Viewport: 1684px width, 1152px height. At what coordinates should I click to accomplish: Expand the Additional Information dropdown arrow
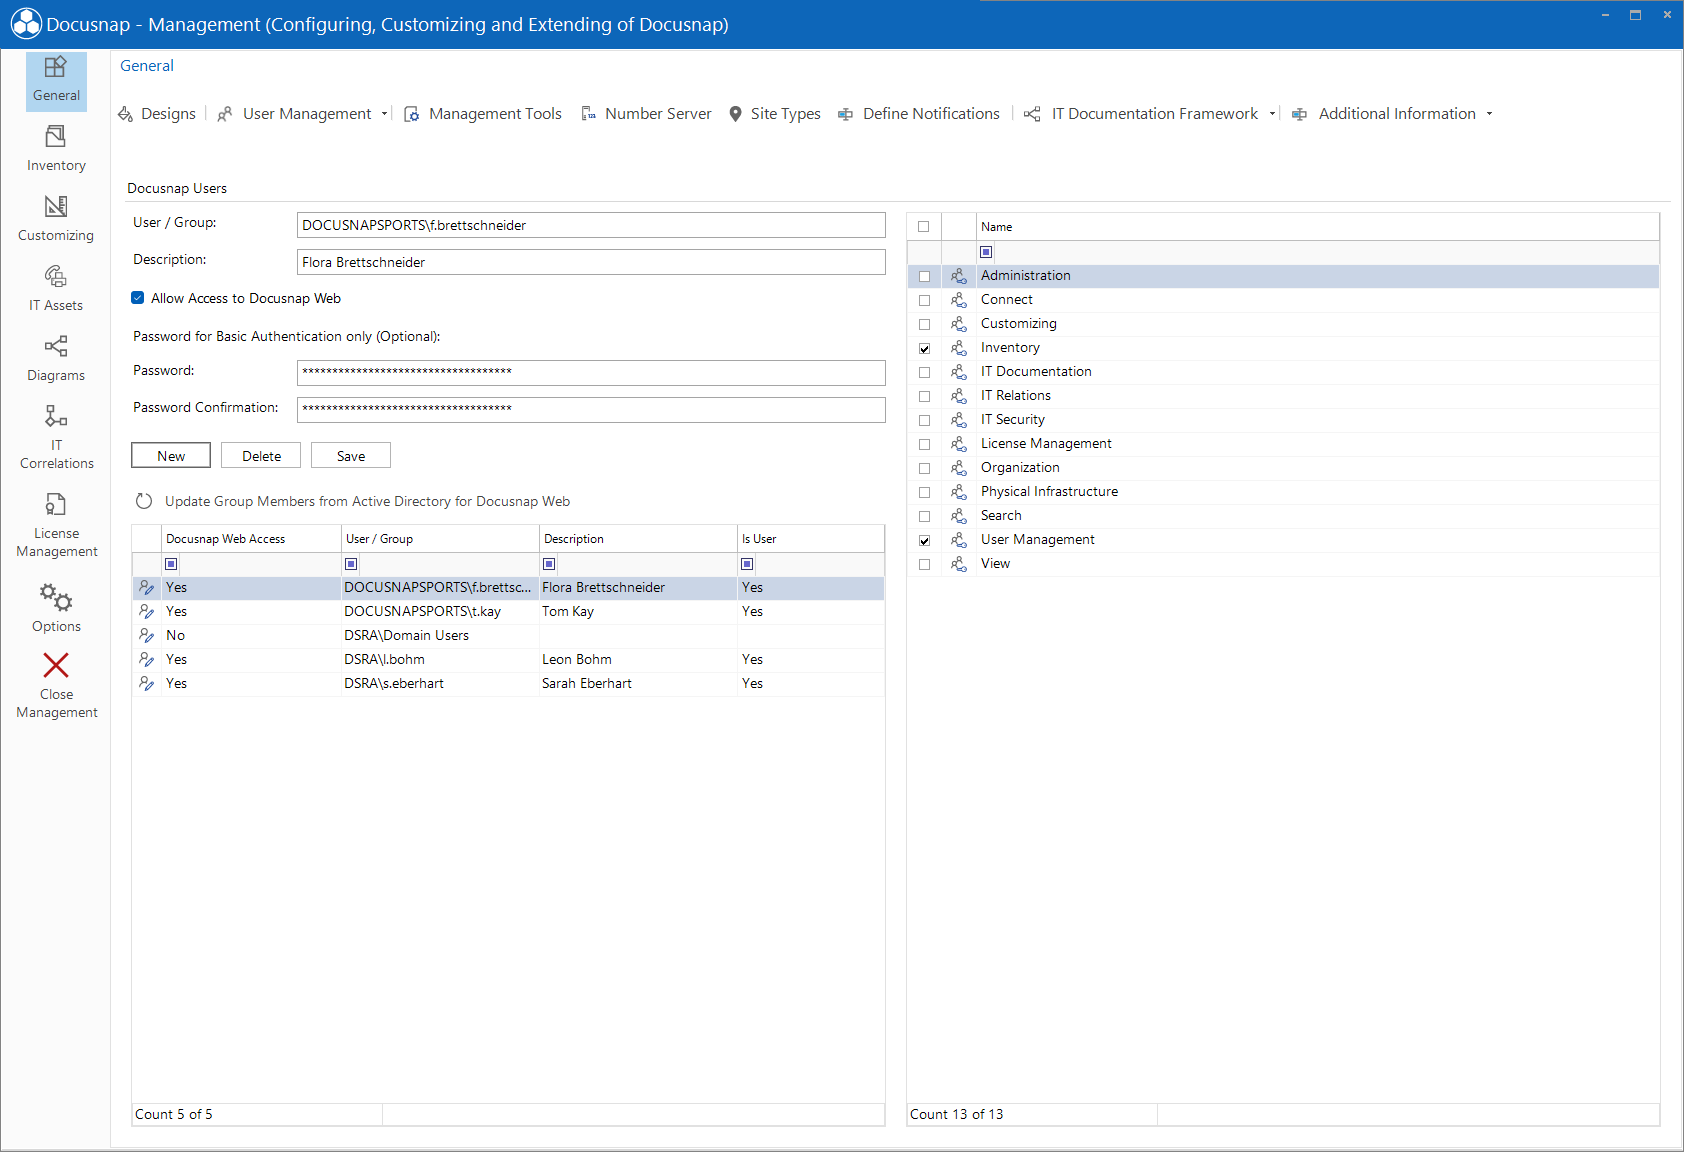tap(1489, 114)
